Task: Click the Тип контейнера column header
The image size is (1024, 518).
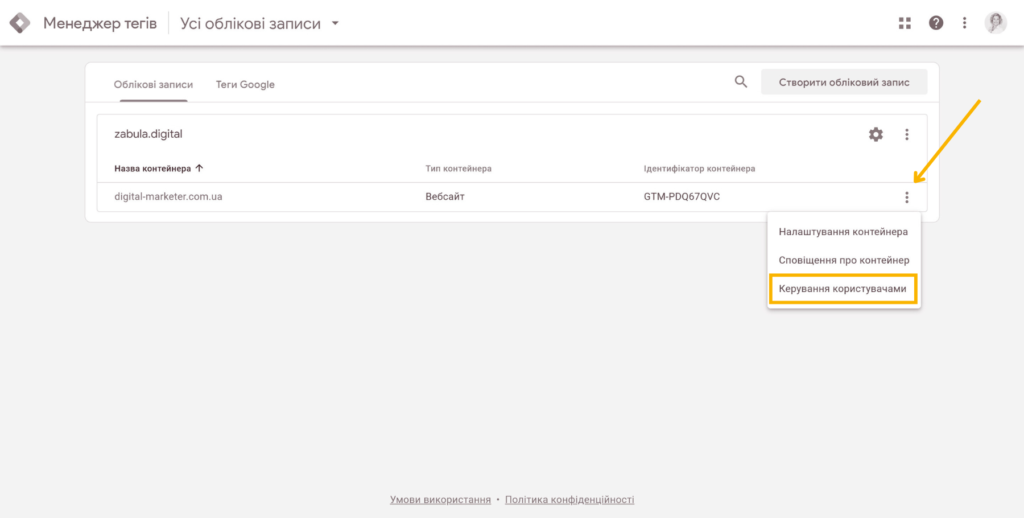Action: (458, 169)
